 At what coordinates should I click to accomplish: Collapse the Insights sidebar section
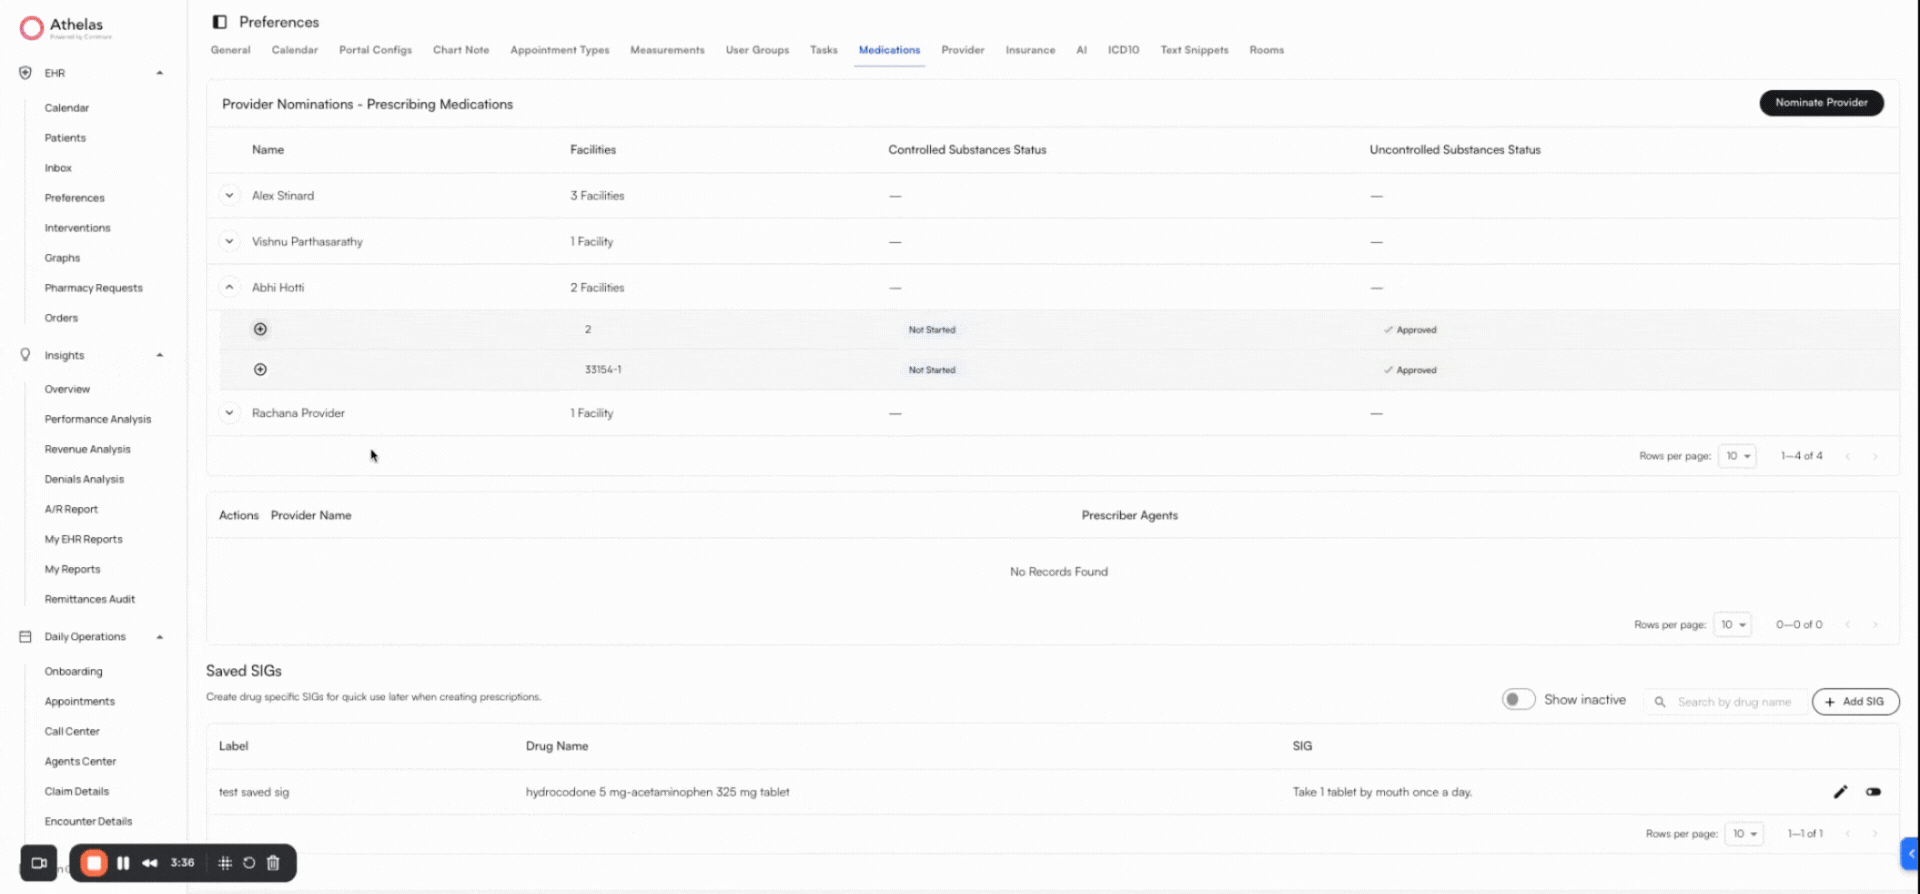[x=159, y=355]
